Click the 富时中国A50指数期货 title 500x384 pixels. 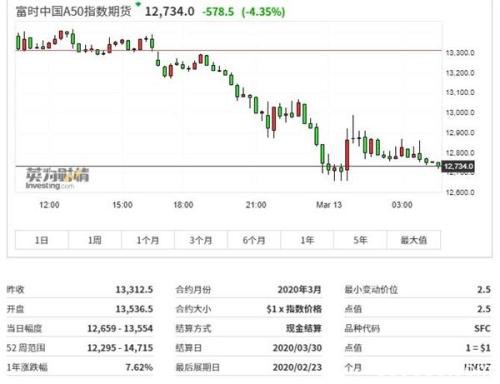73,12
